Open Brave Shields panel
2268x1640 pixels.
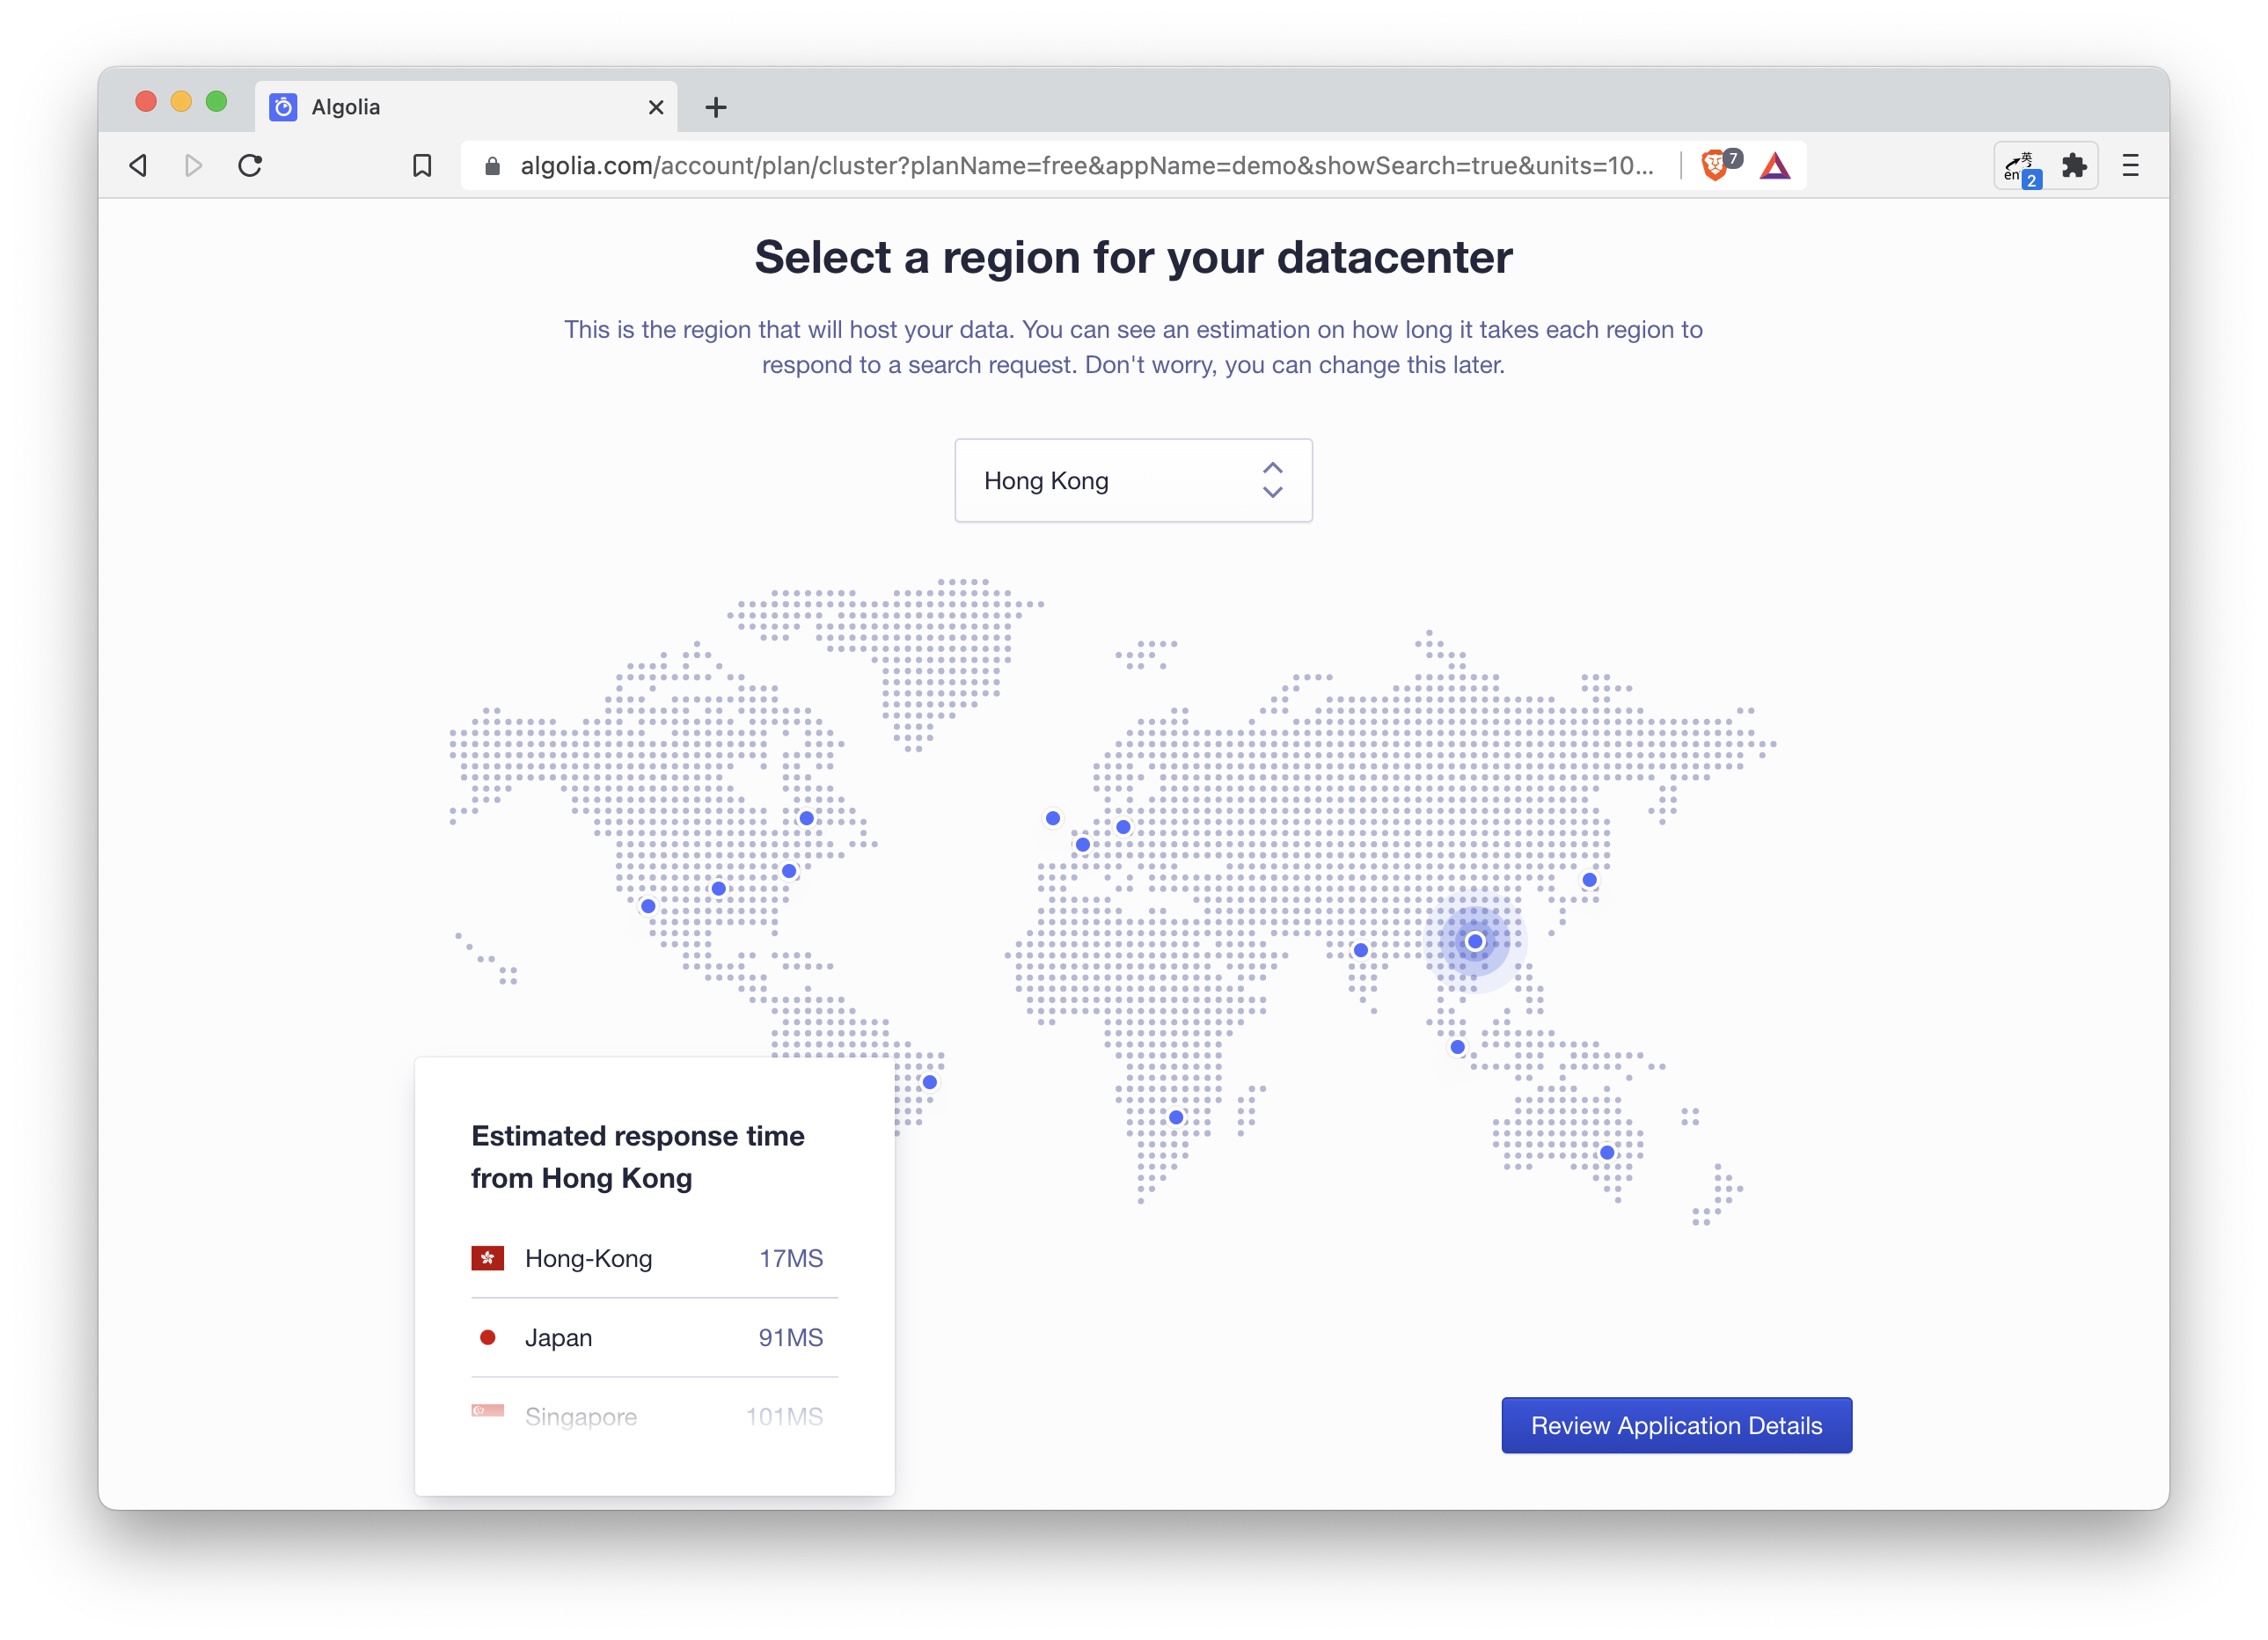(x=1718, y=165)
